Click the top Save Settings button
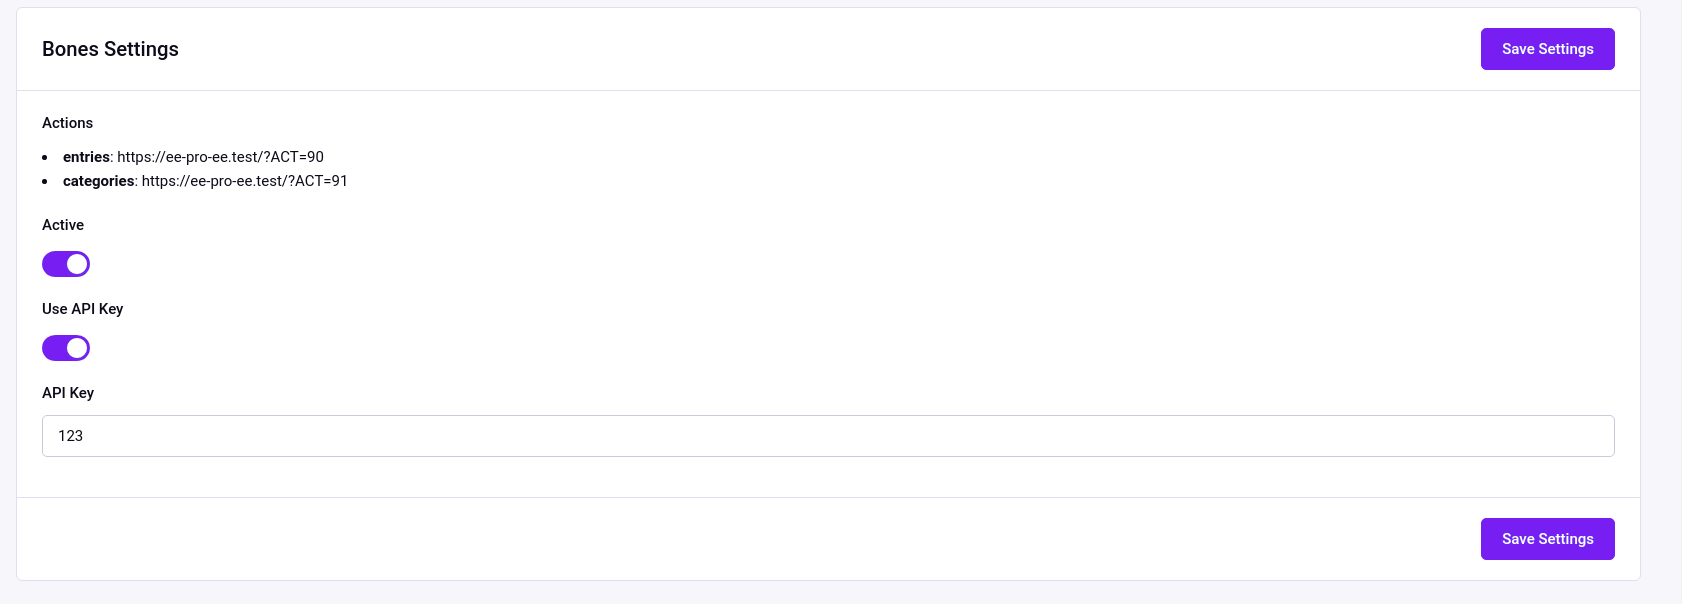The image size is (1682, 604). [1547, 49]
